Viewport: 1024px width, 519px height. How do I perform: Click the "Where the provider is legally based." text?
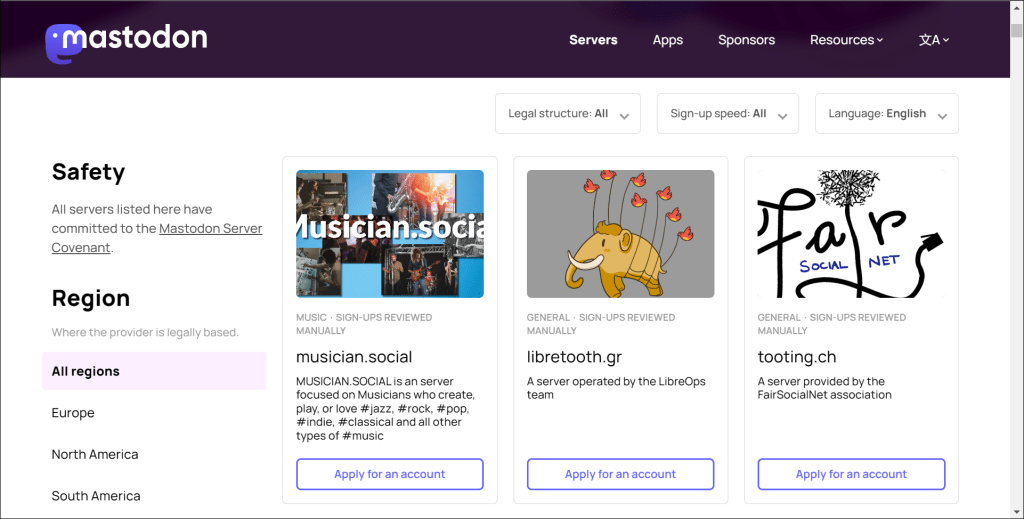tap(145, 332)
